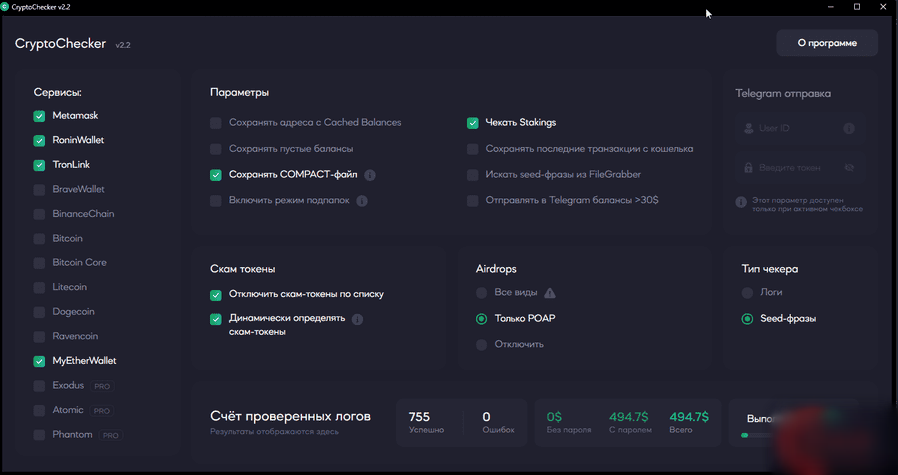Check the Bitcoin Core option

(x=39, y=263)
